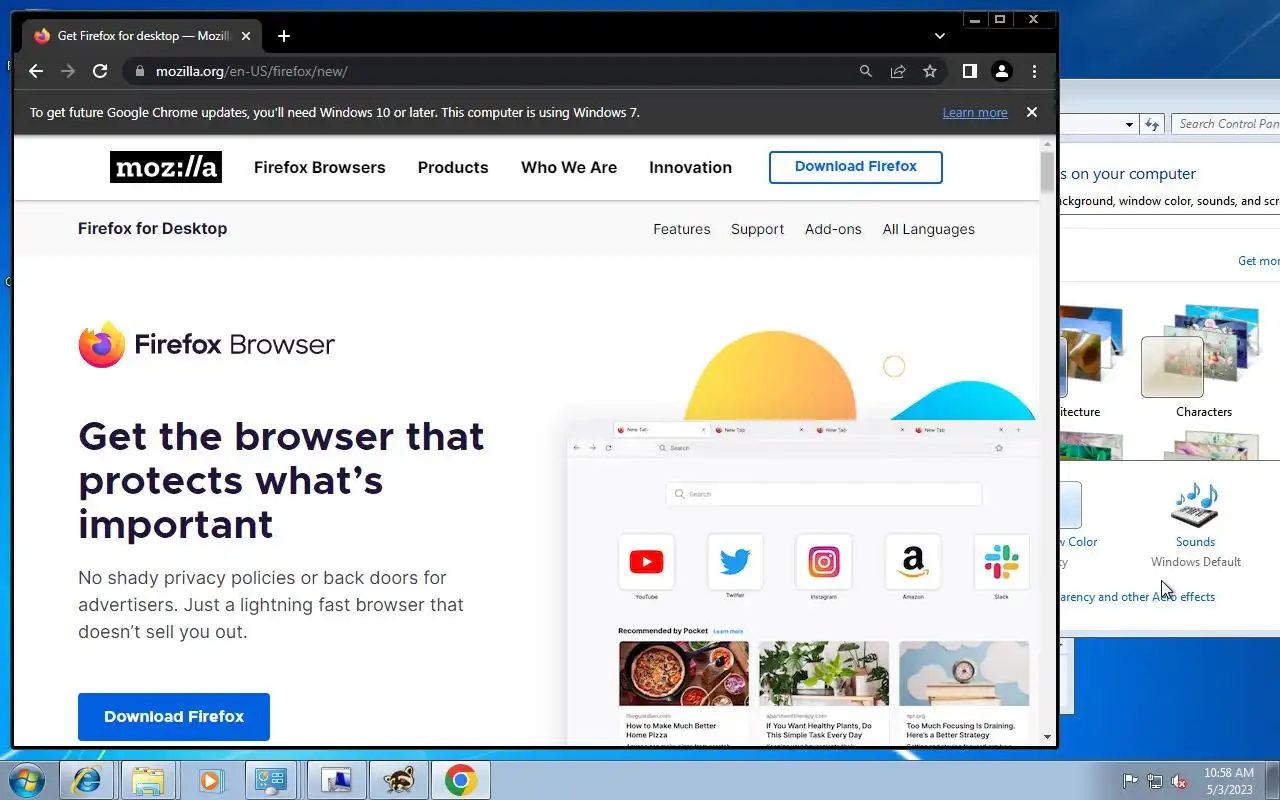Open the Personalization window taskbar item
1280x800 pixels.
pos(337,780)
